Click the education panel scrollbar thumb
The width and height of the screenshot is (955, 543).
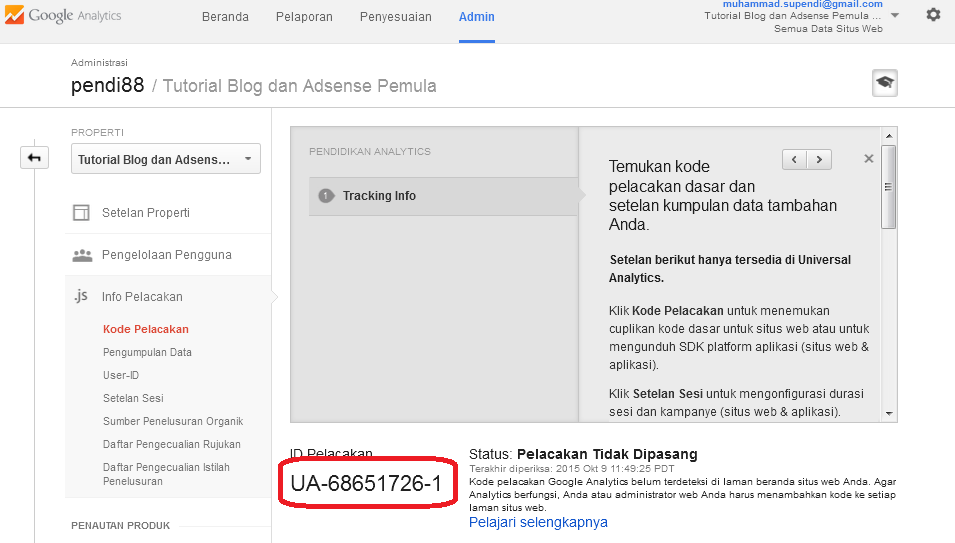point(889,187)
